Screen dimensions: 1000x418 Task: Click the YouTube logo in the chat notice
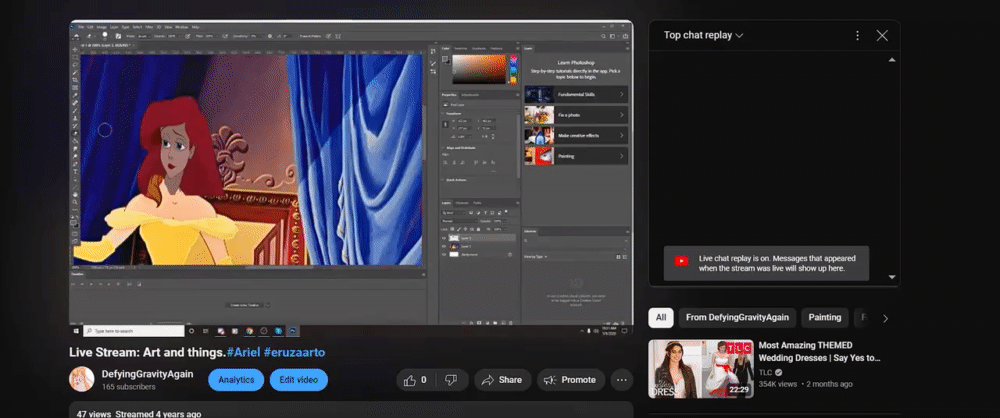682,261
